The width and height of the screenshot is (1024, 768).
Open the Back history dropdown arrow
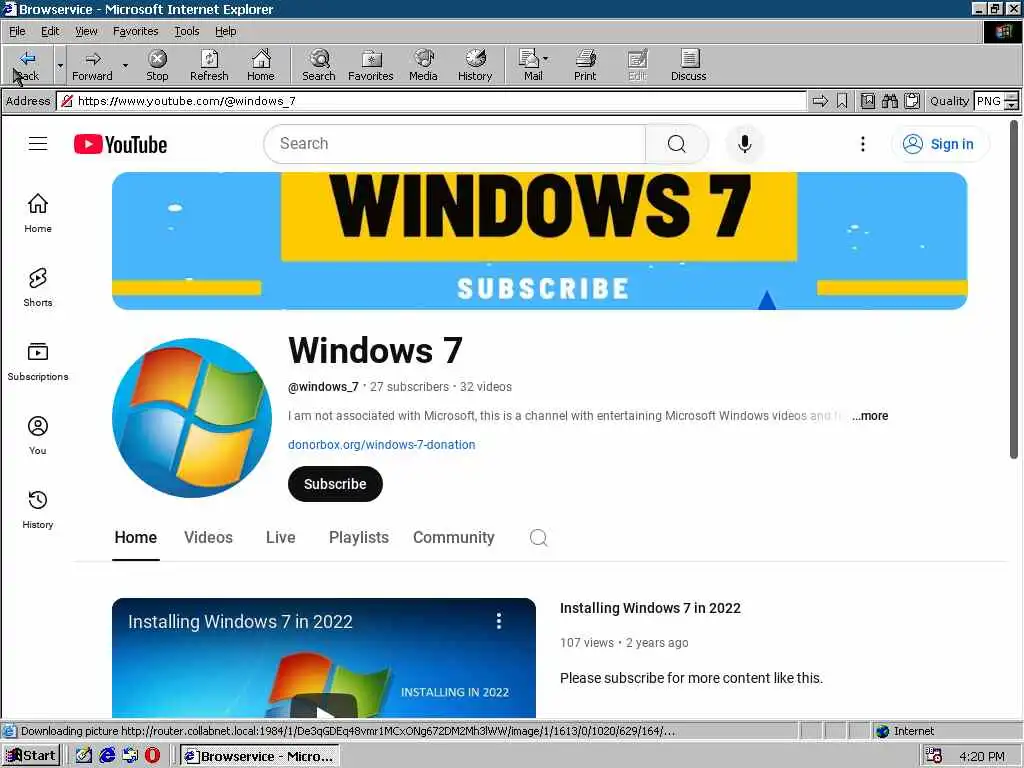click(60, 65)
